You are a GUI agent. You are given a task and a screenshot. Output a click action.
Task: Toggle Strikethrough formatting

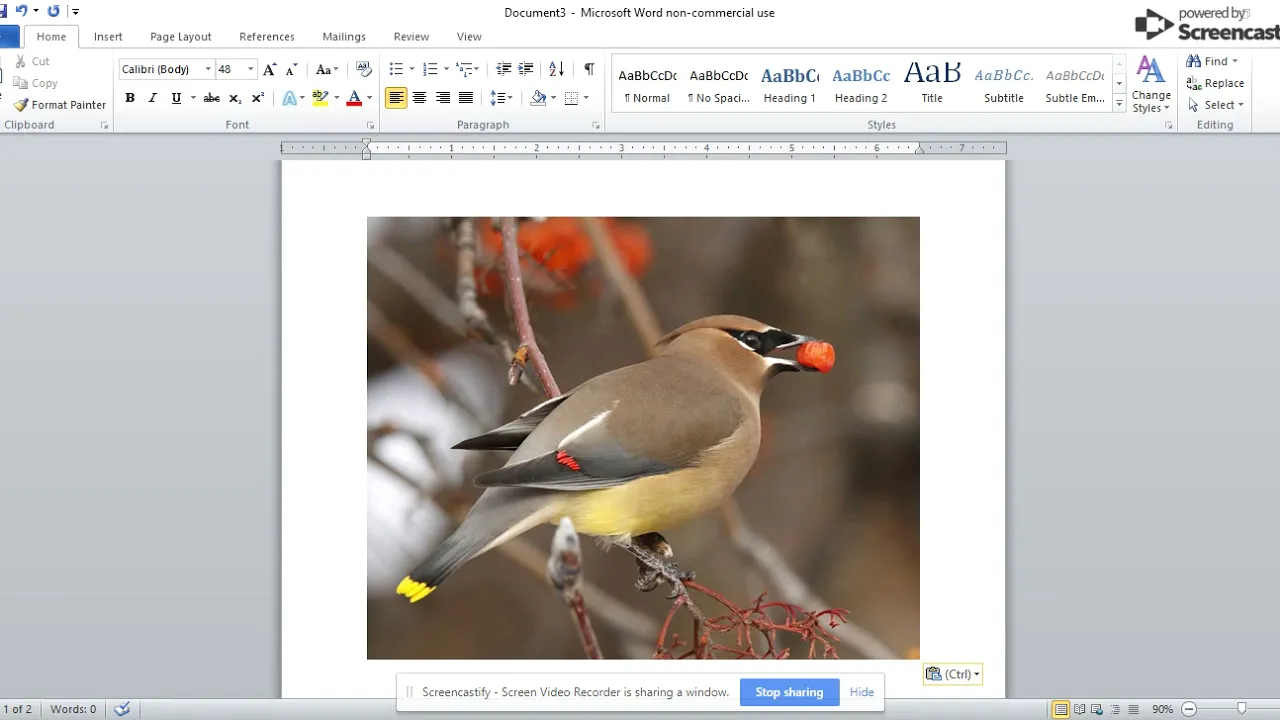pos(211,98)
